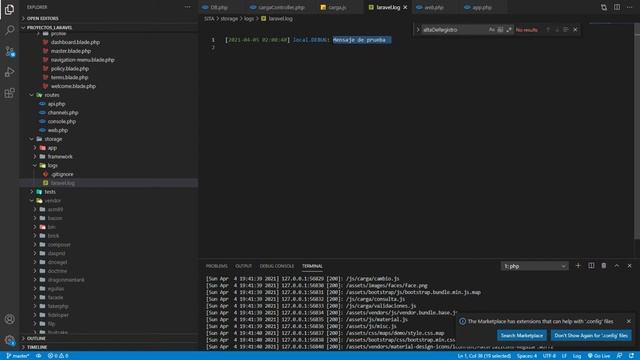Open the terminal selector dropdown 1: php
Image resolution: width=640 pixels, height=360 pixels.
coord(534,266)
